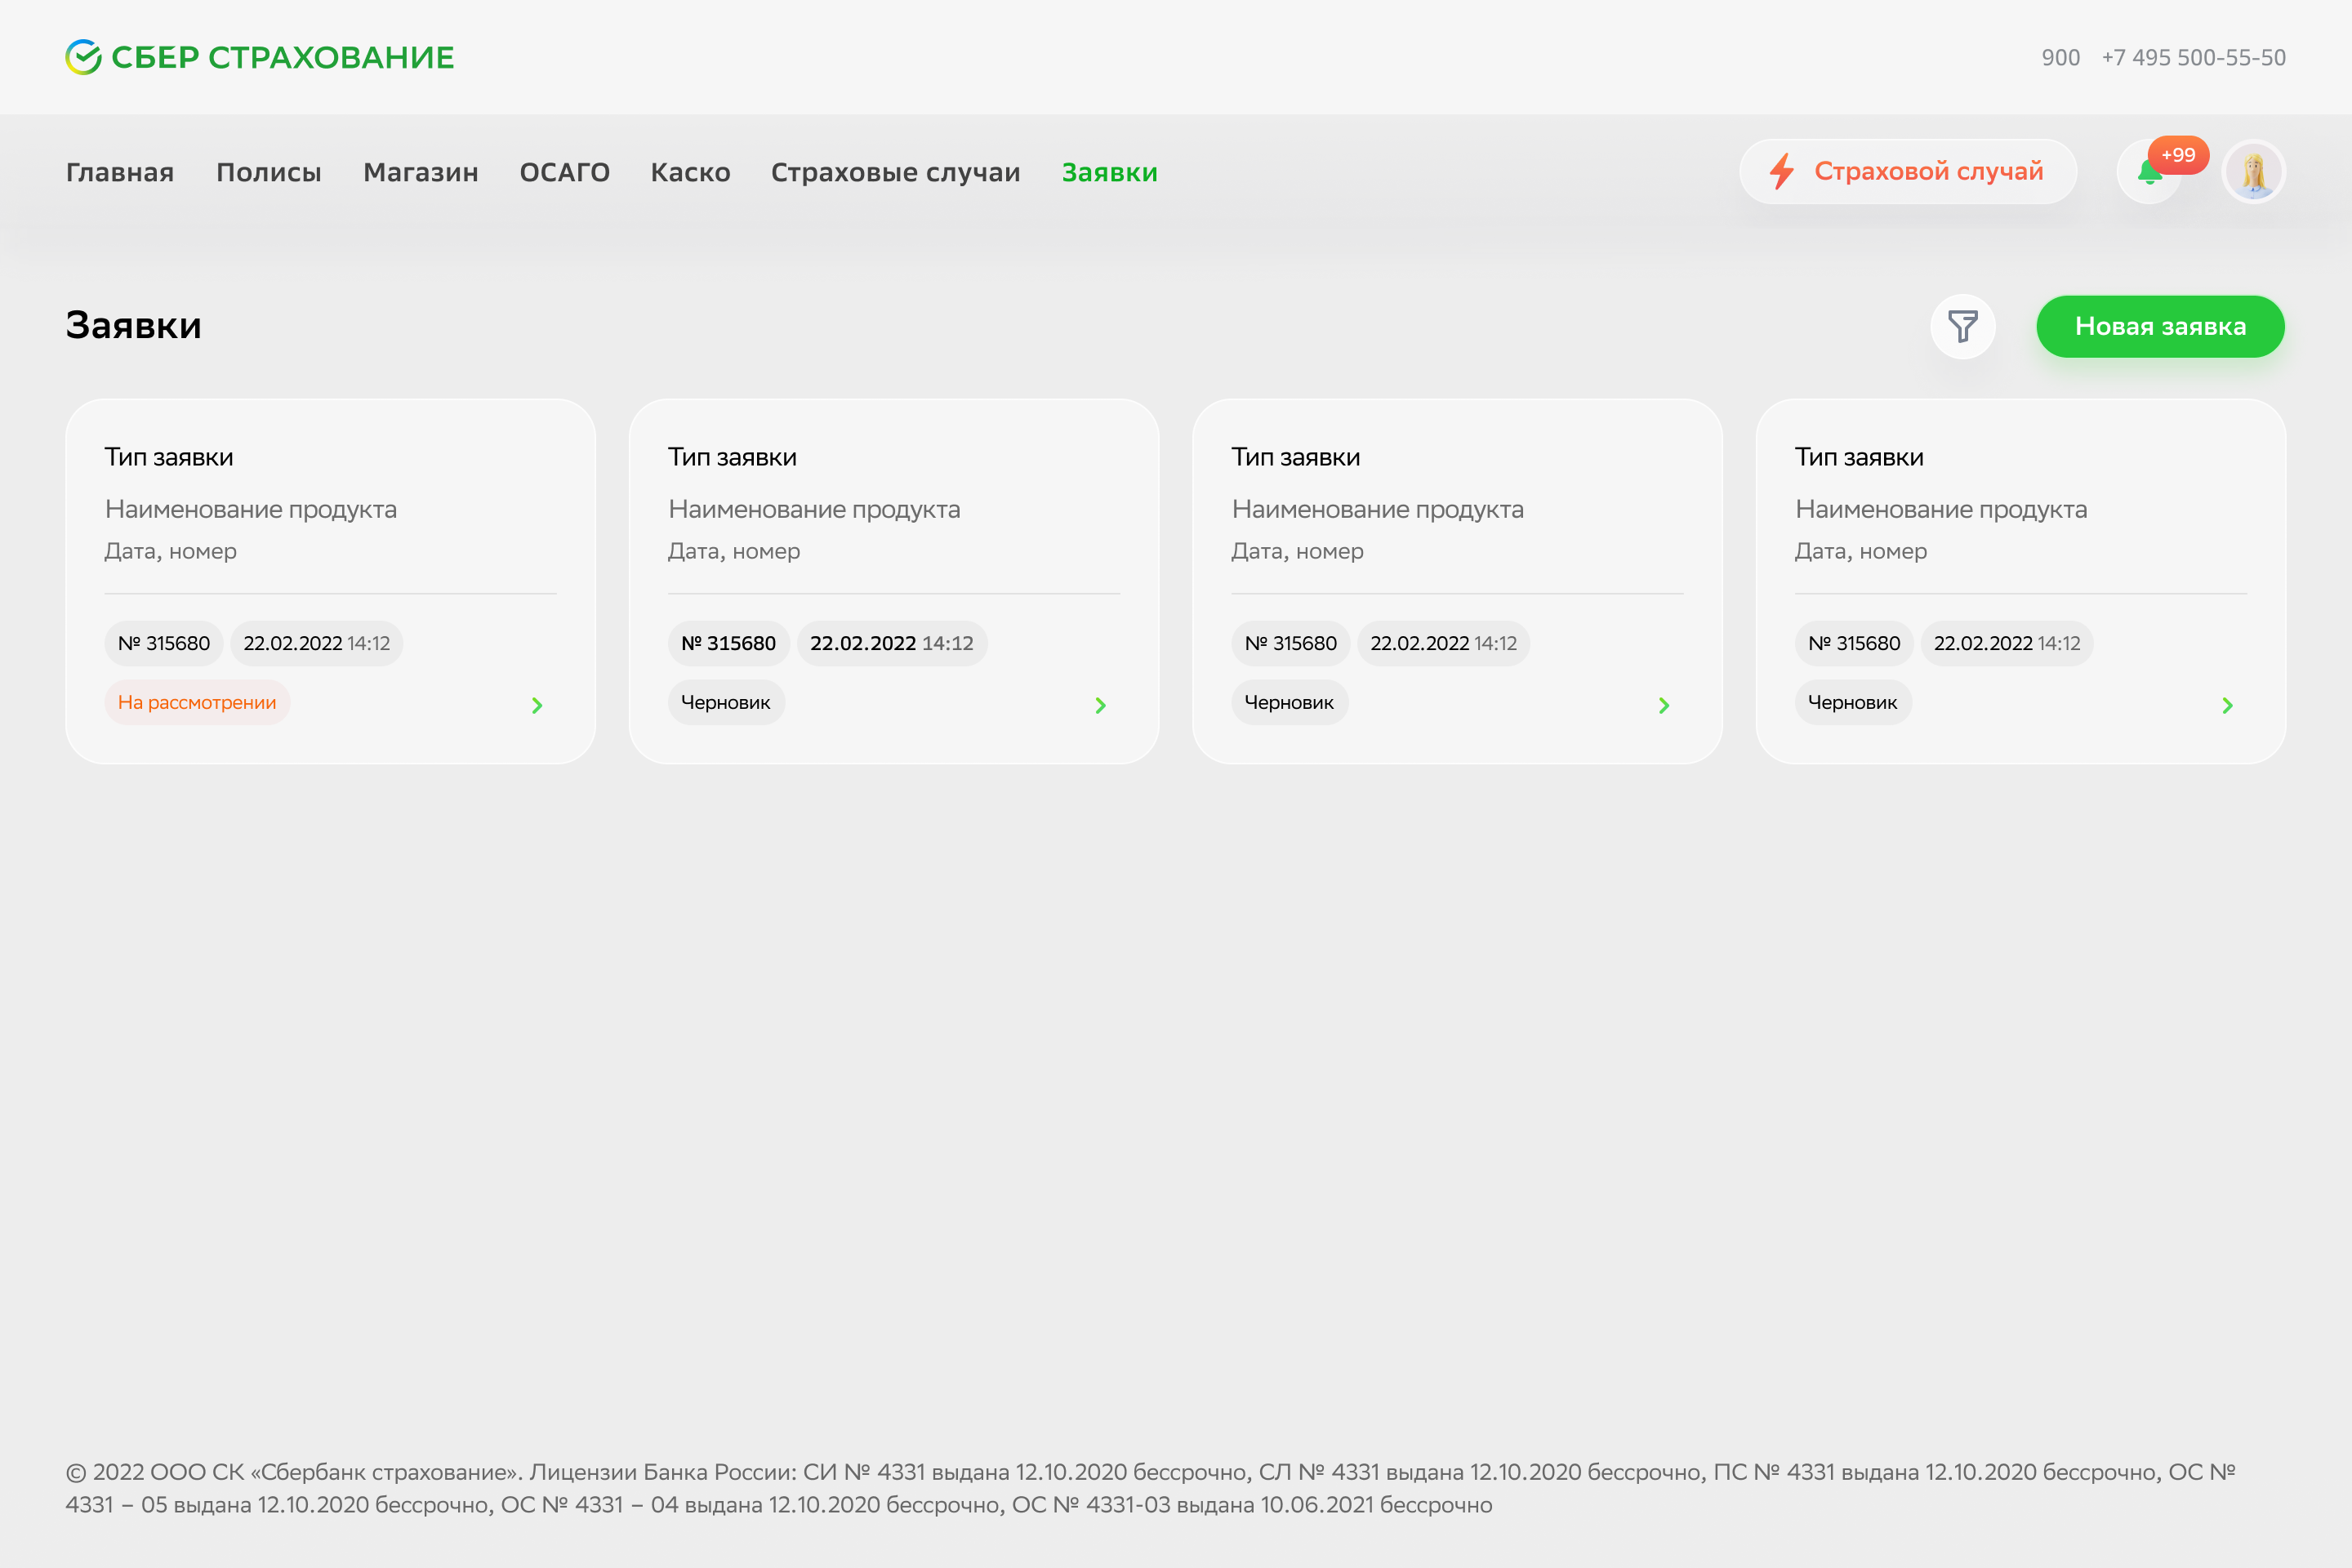Image resolution: width=2352 pixels, height=1568 pixels.
Task: Expand the second application card chevron
Action: (x=1100, y=705)
